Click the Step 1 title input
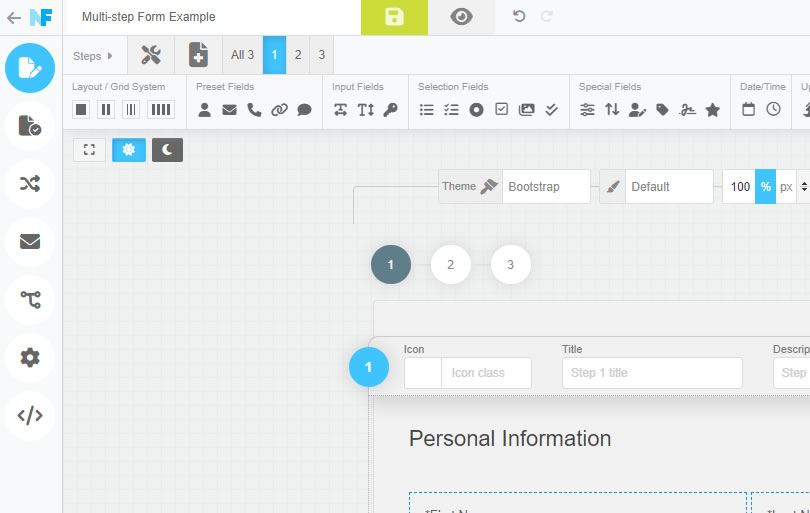 (x=652, y=373)
